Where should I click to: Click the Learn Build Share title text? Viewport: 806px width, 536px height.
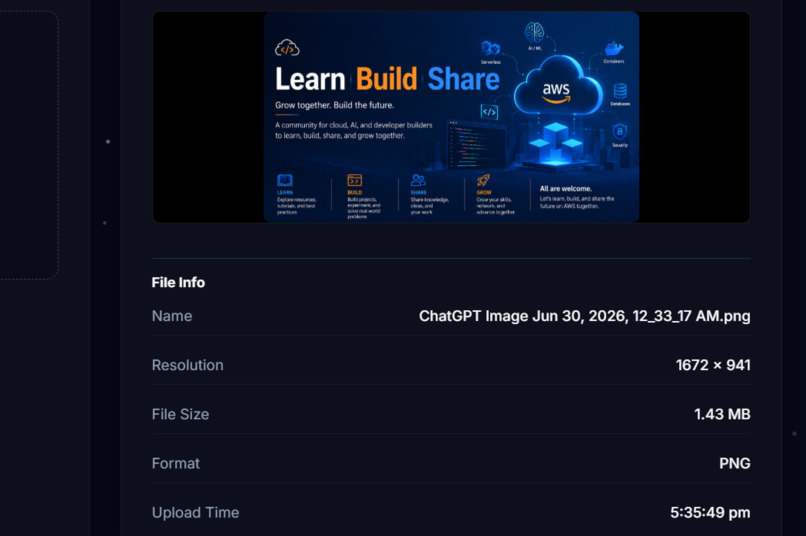[x=387, y=79]
